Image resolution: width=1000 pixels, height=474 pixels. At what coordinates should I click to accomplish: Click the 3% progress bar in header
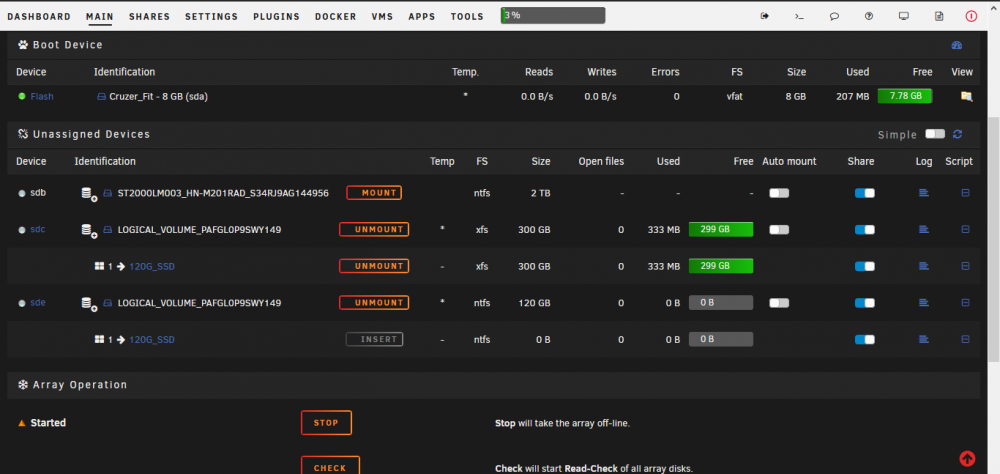tap(553, 15)
